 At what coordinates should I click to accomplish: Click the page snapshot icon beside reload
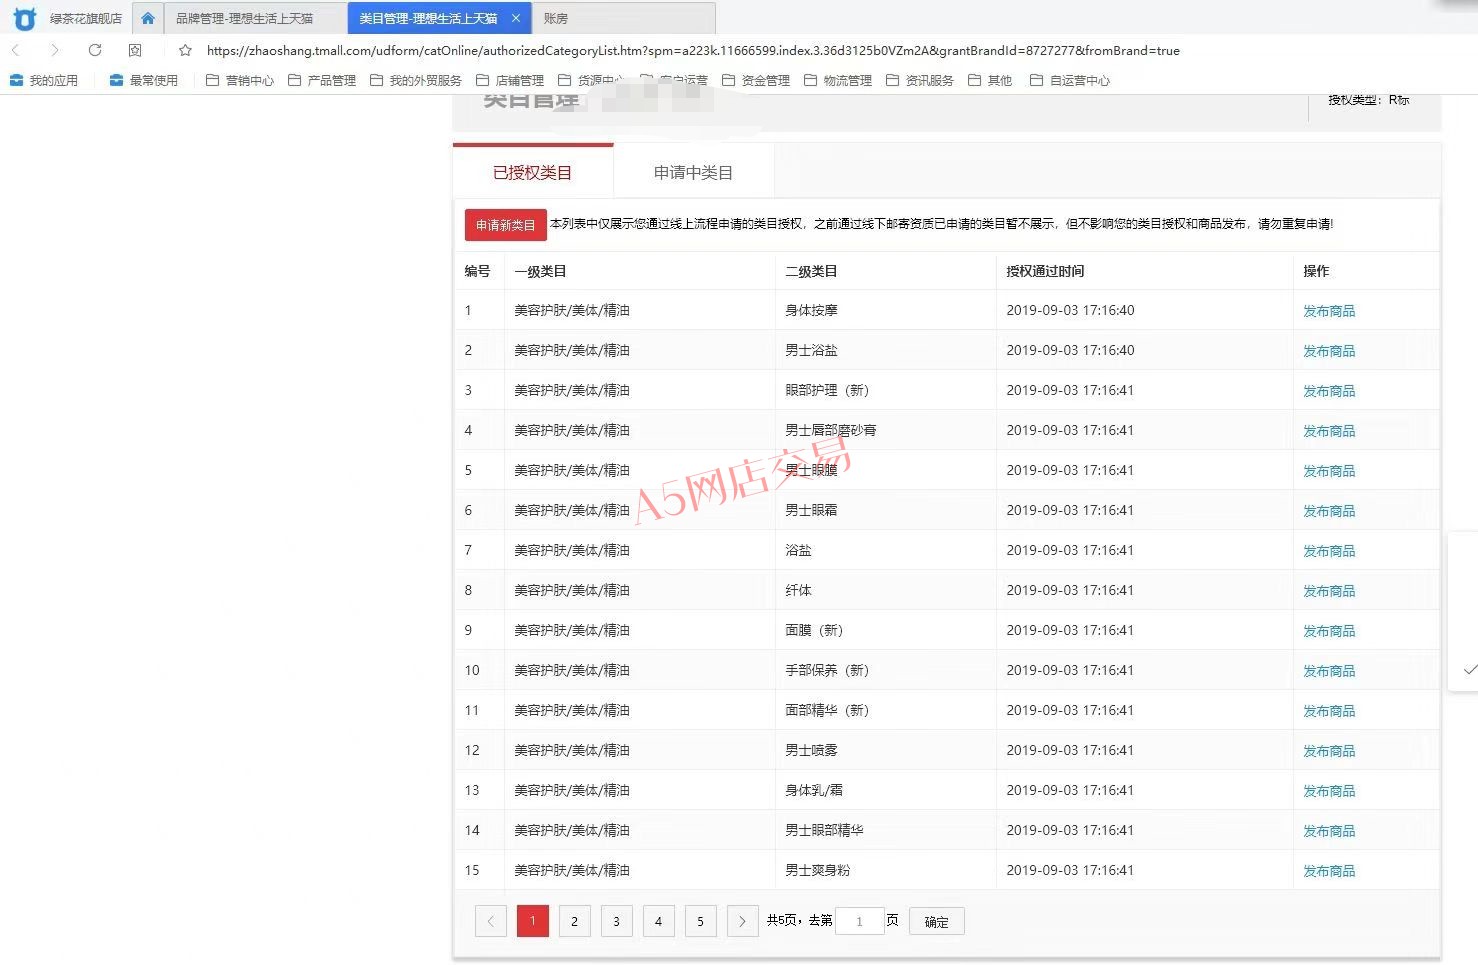click(x=135, y=50)
